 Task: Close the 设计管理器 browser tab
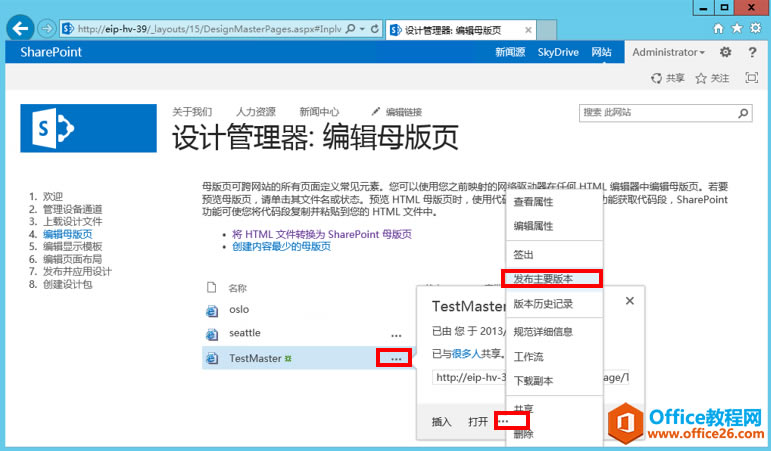tap(528, 30)
